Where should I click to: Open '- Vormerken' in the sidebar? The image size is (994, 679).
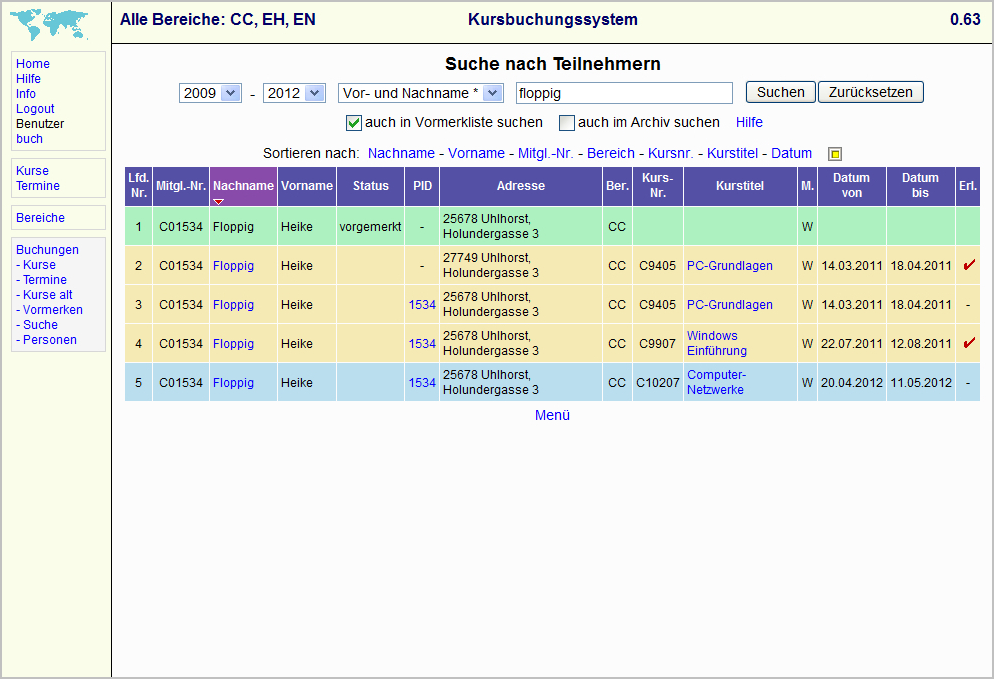click(49, 310)
